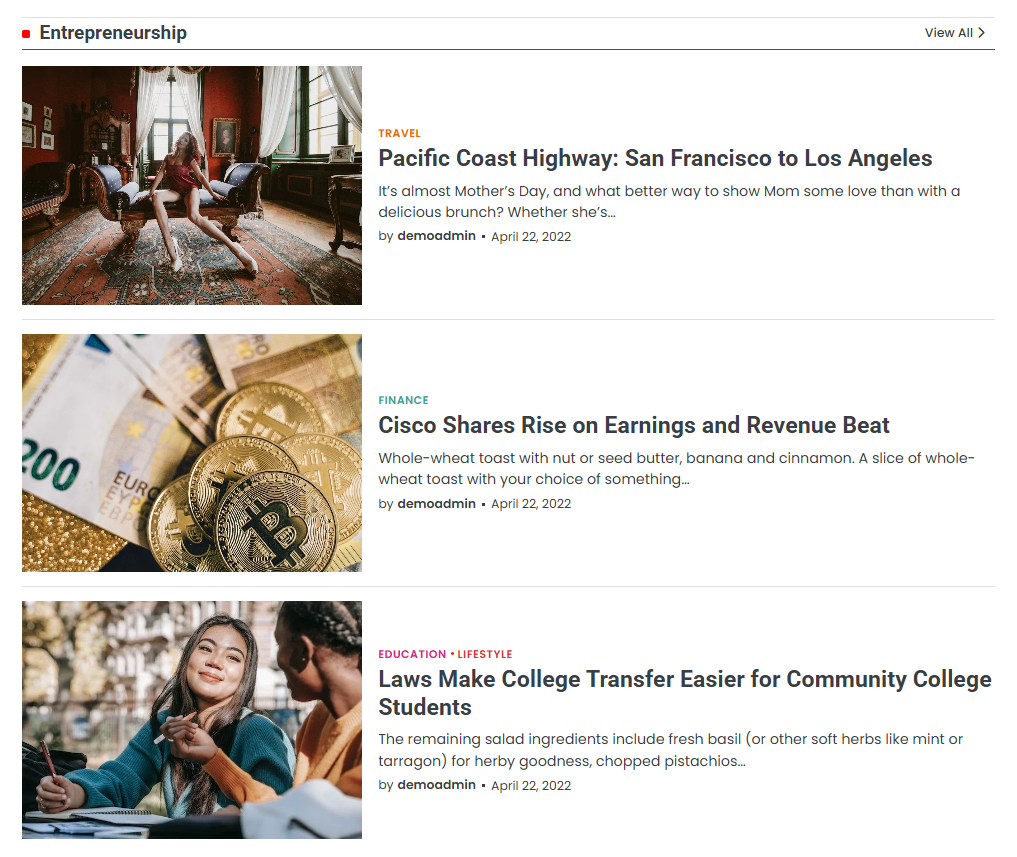Click the Entrepreneurship section heading

[113, 32]
